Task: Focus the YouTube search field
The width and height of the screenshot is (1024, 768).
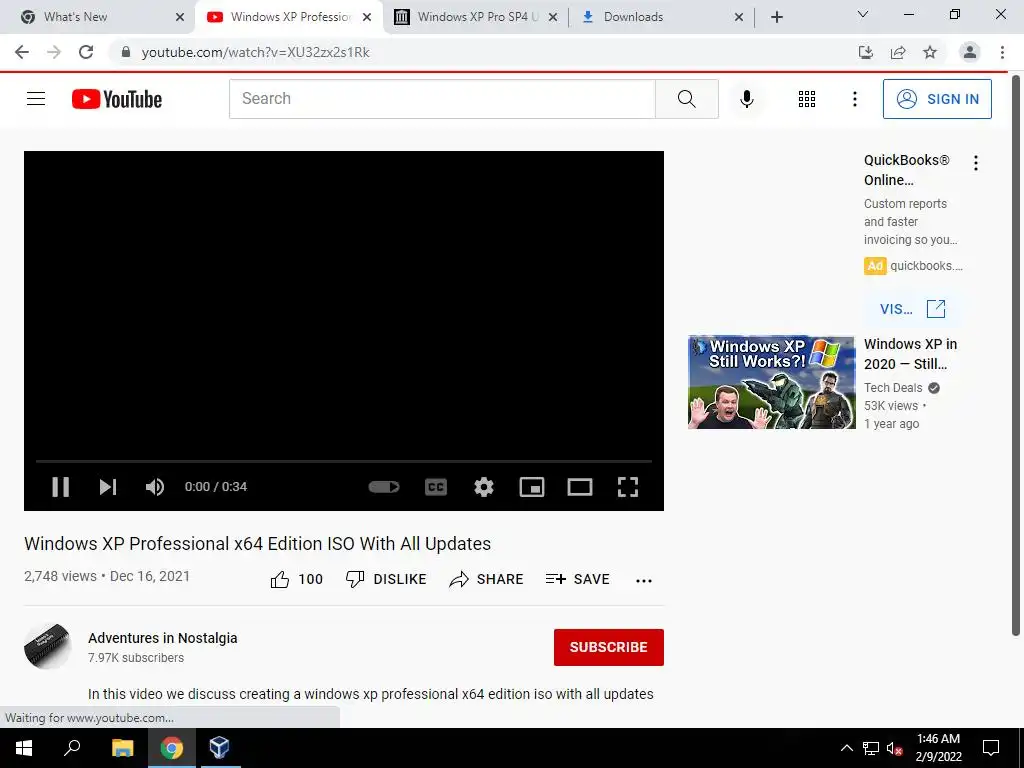Action: (x=442, y=99)
